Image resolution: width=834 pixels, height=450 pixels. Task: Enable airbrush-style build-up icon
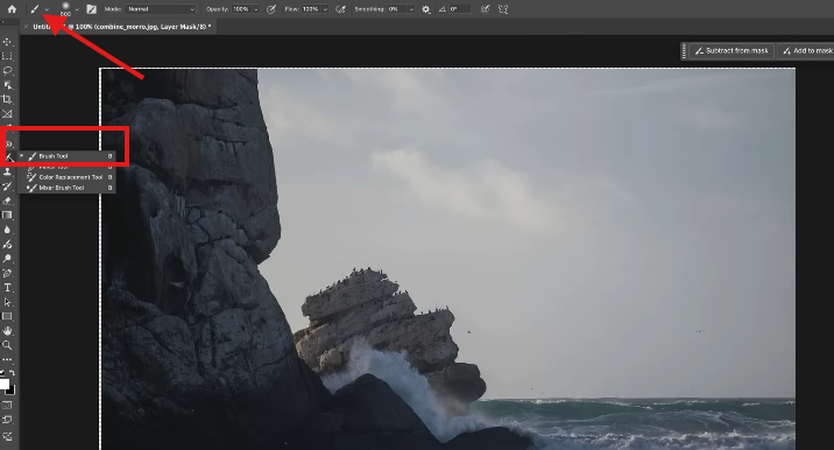[x=341, y=9]
